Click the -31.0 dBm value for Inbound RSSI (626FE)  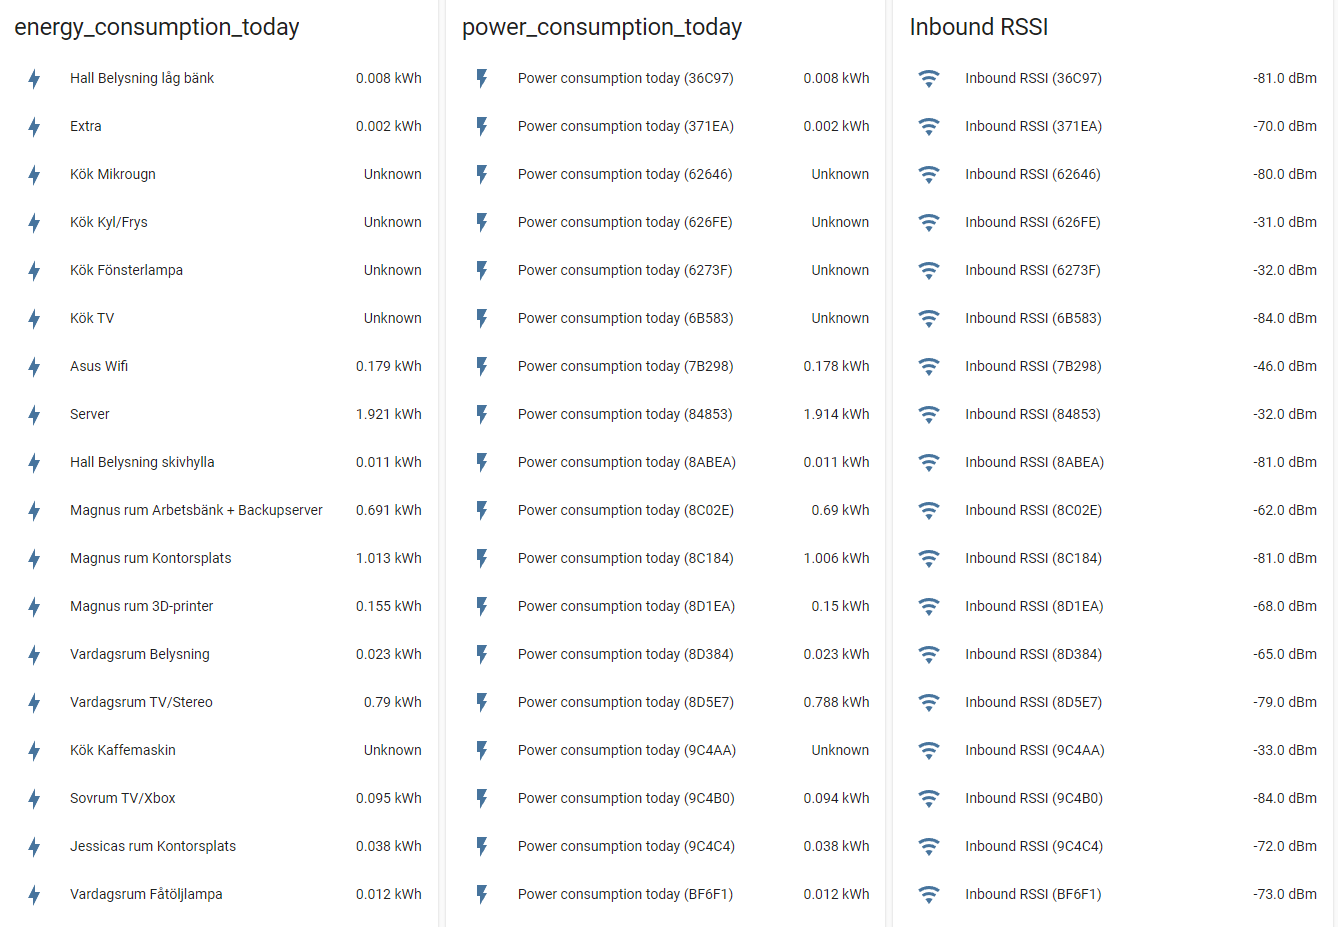pyautogui.click(x=1285, y=222)
